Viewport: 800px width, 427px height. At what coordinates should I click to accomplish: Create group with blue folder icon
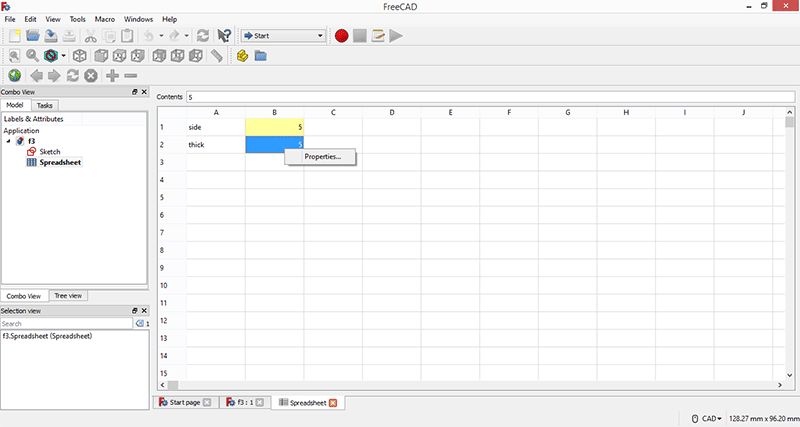pos(261,56)
